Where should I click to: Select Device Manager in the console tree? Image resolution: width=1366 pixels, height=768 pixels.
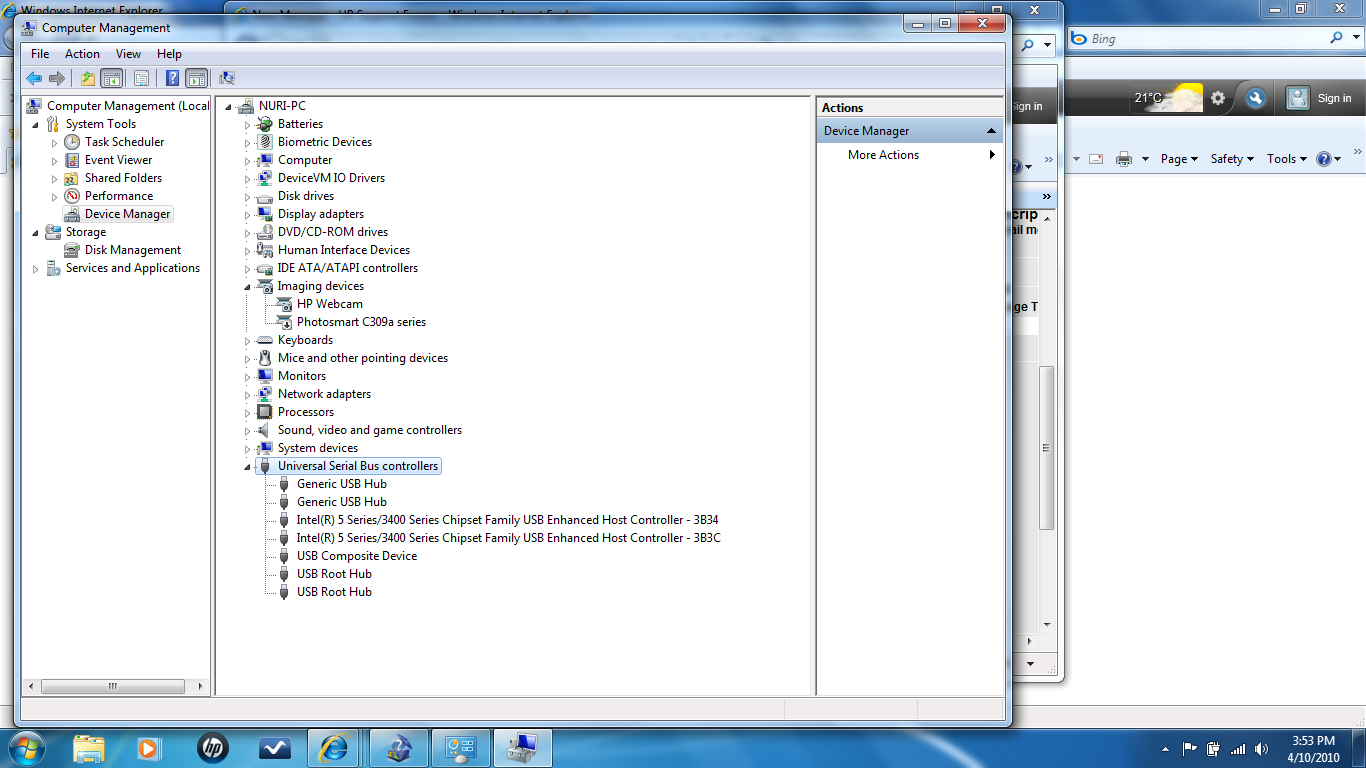[x=128, y=214]
